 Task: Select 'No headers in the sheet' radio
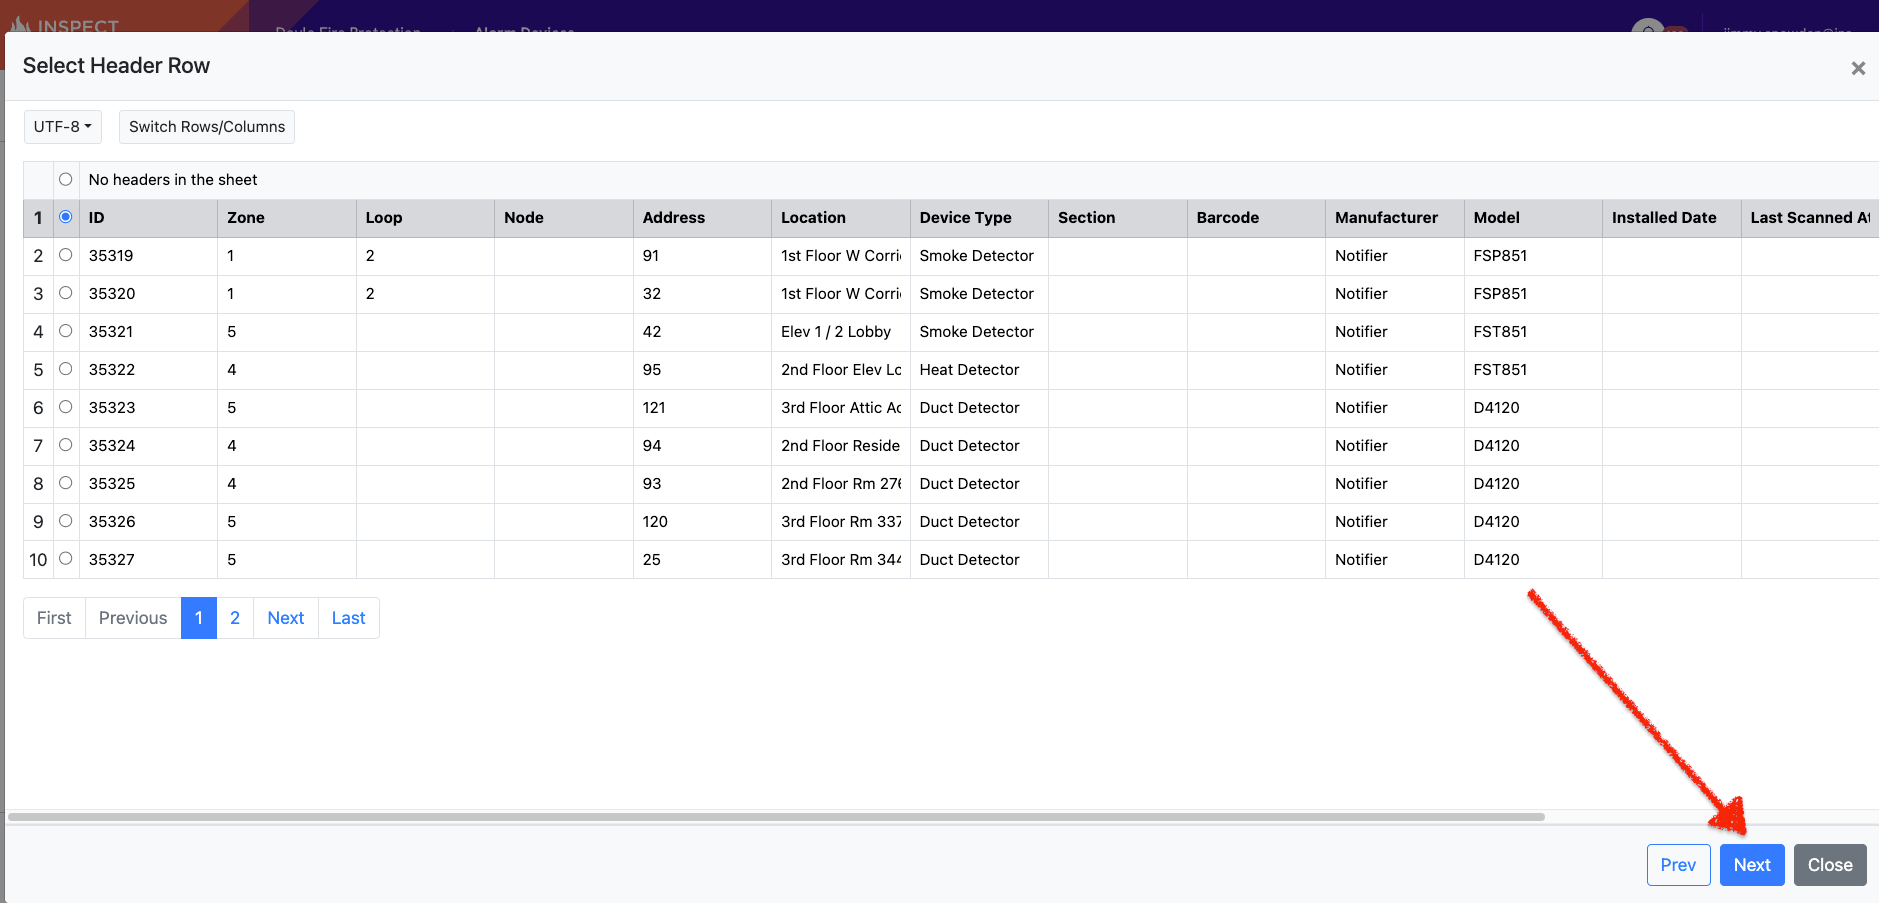(x=66, y=179)
